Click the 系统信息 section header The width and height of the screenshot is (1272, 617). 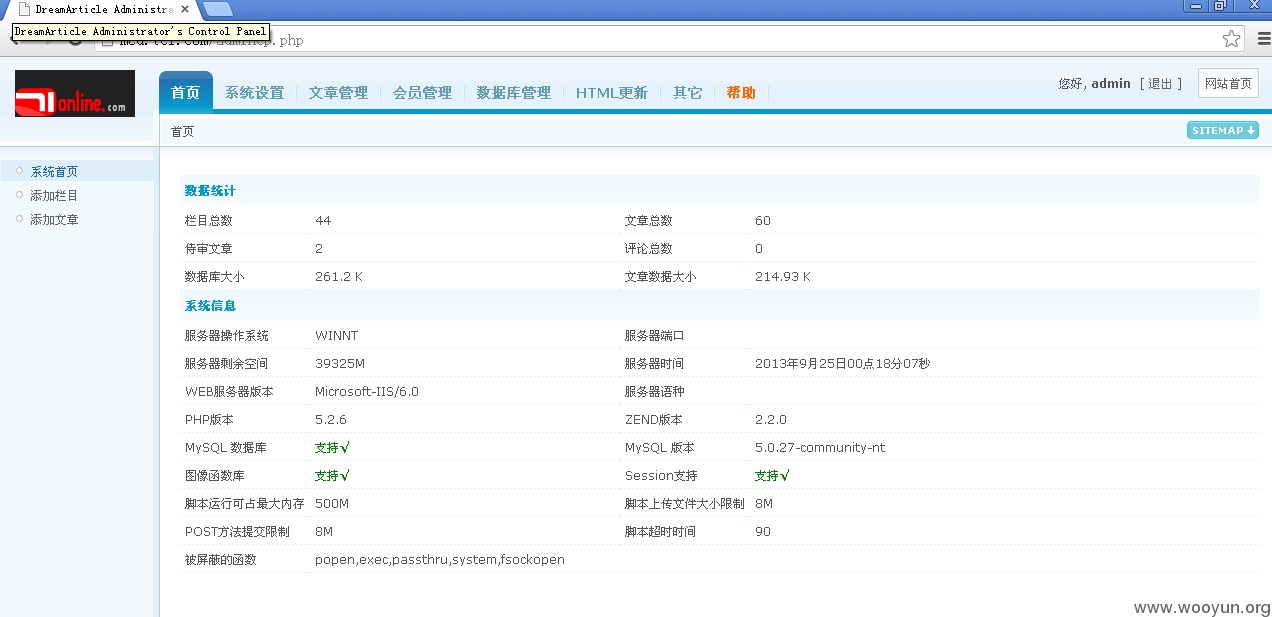click(210, 305)
